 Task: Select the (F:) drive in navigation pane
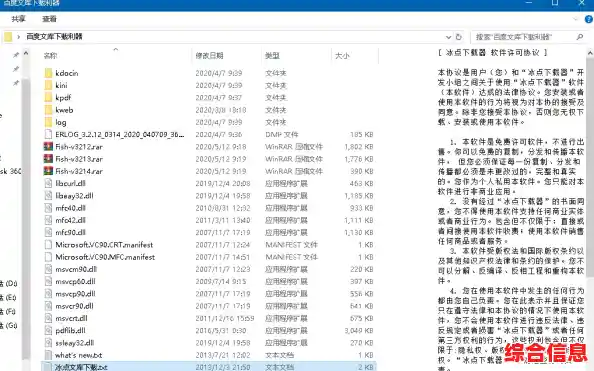(9, 312)
